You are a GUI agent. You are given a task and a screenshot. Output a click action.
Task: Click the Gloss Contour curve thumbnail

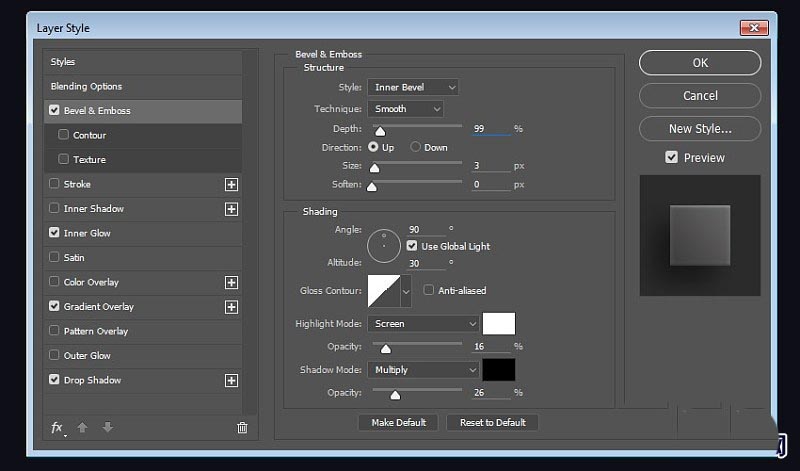pos(384,291)
